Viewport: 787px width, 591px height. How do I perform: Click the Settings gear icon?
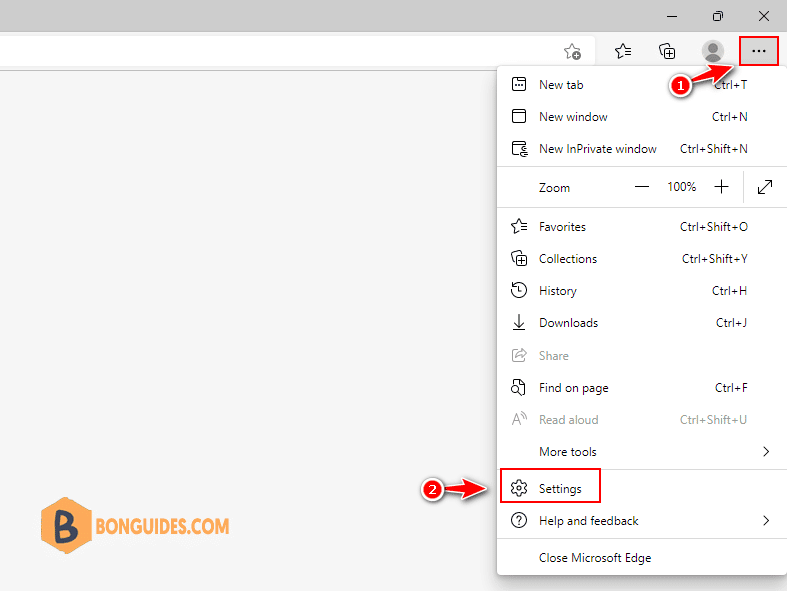coord(518,488)
